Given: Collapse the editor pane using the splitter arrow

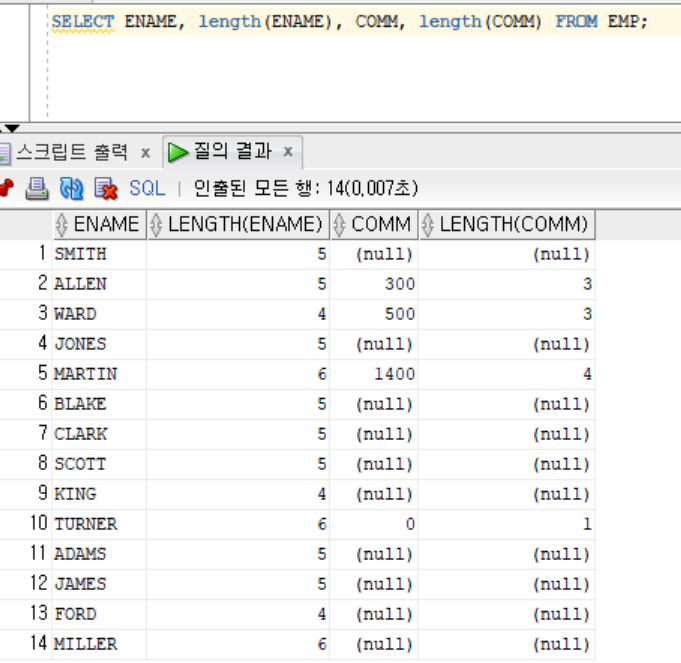Looking at the screenshot, I should pyautogui.click(x=10, y=129).
